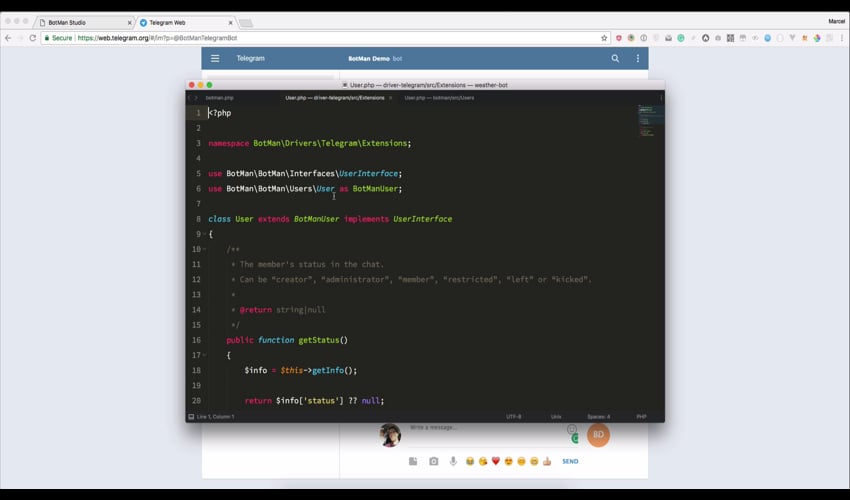Change Unix line endings in status bar

click(x=556, y=416)
